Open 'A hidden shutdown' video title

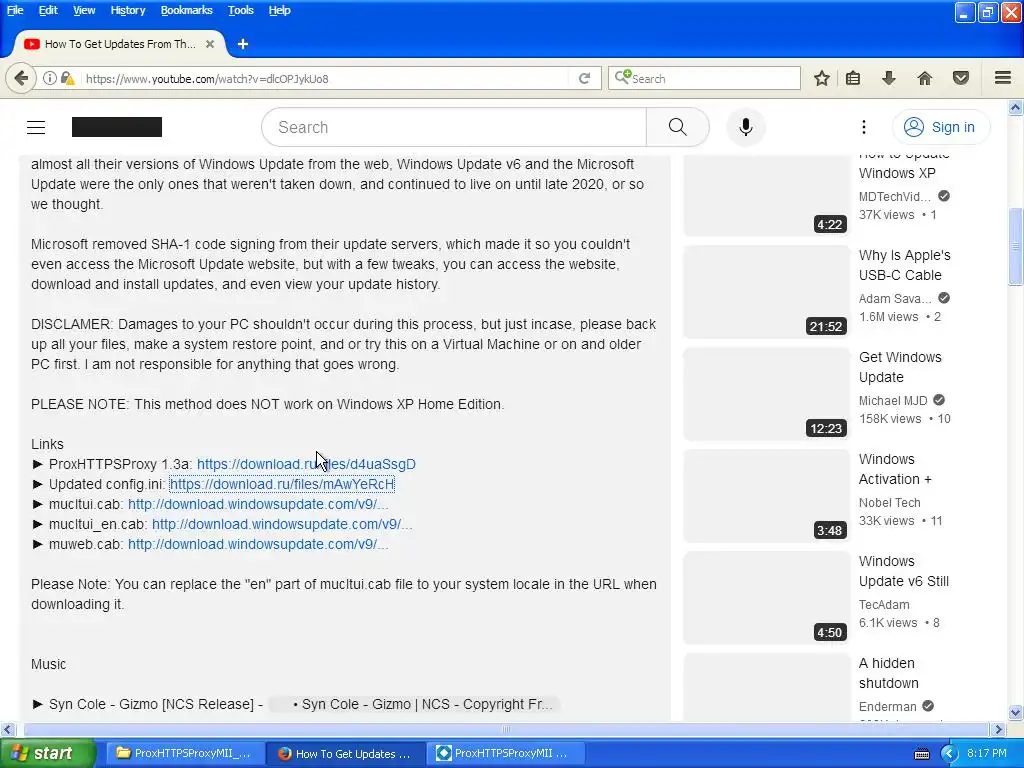(889, 673)
